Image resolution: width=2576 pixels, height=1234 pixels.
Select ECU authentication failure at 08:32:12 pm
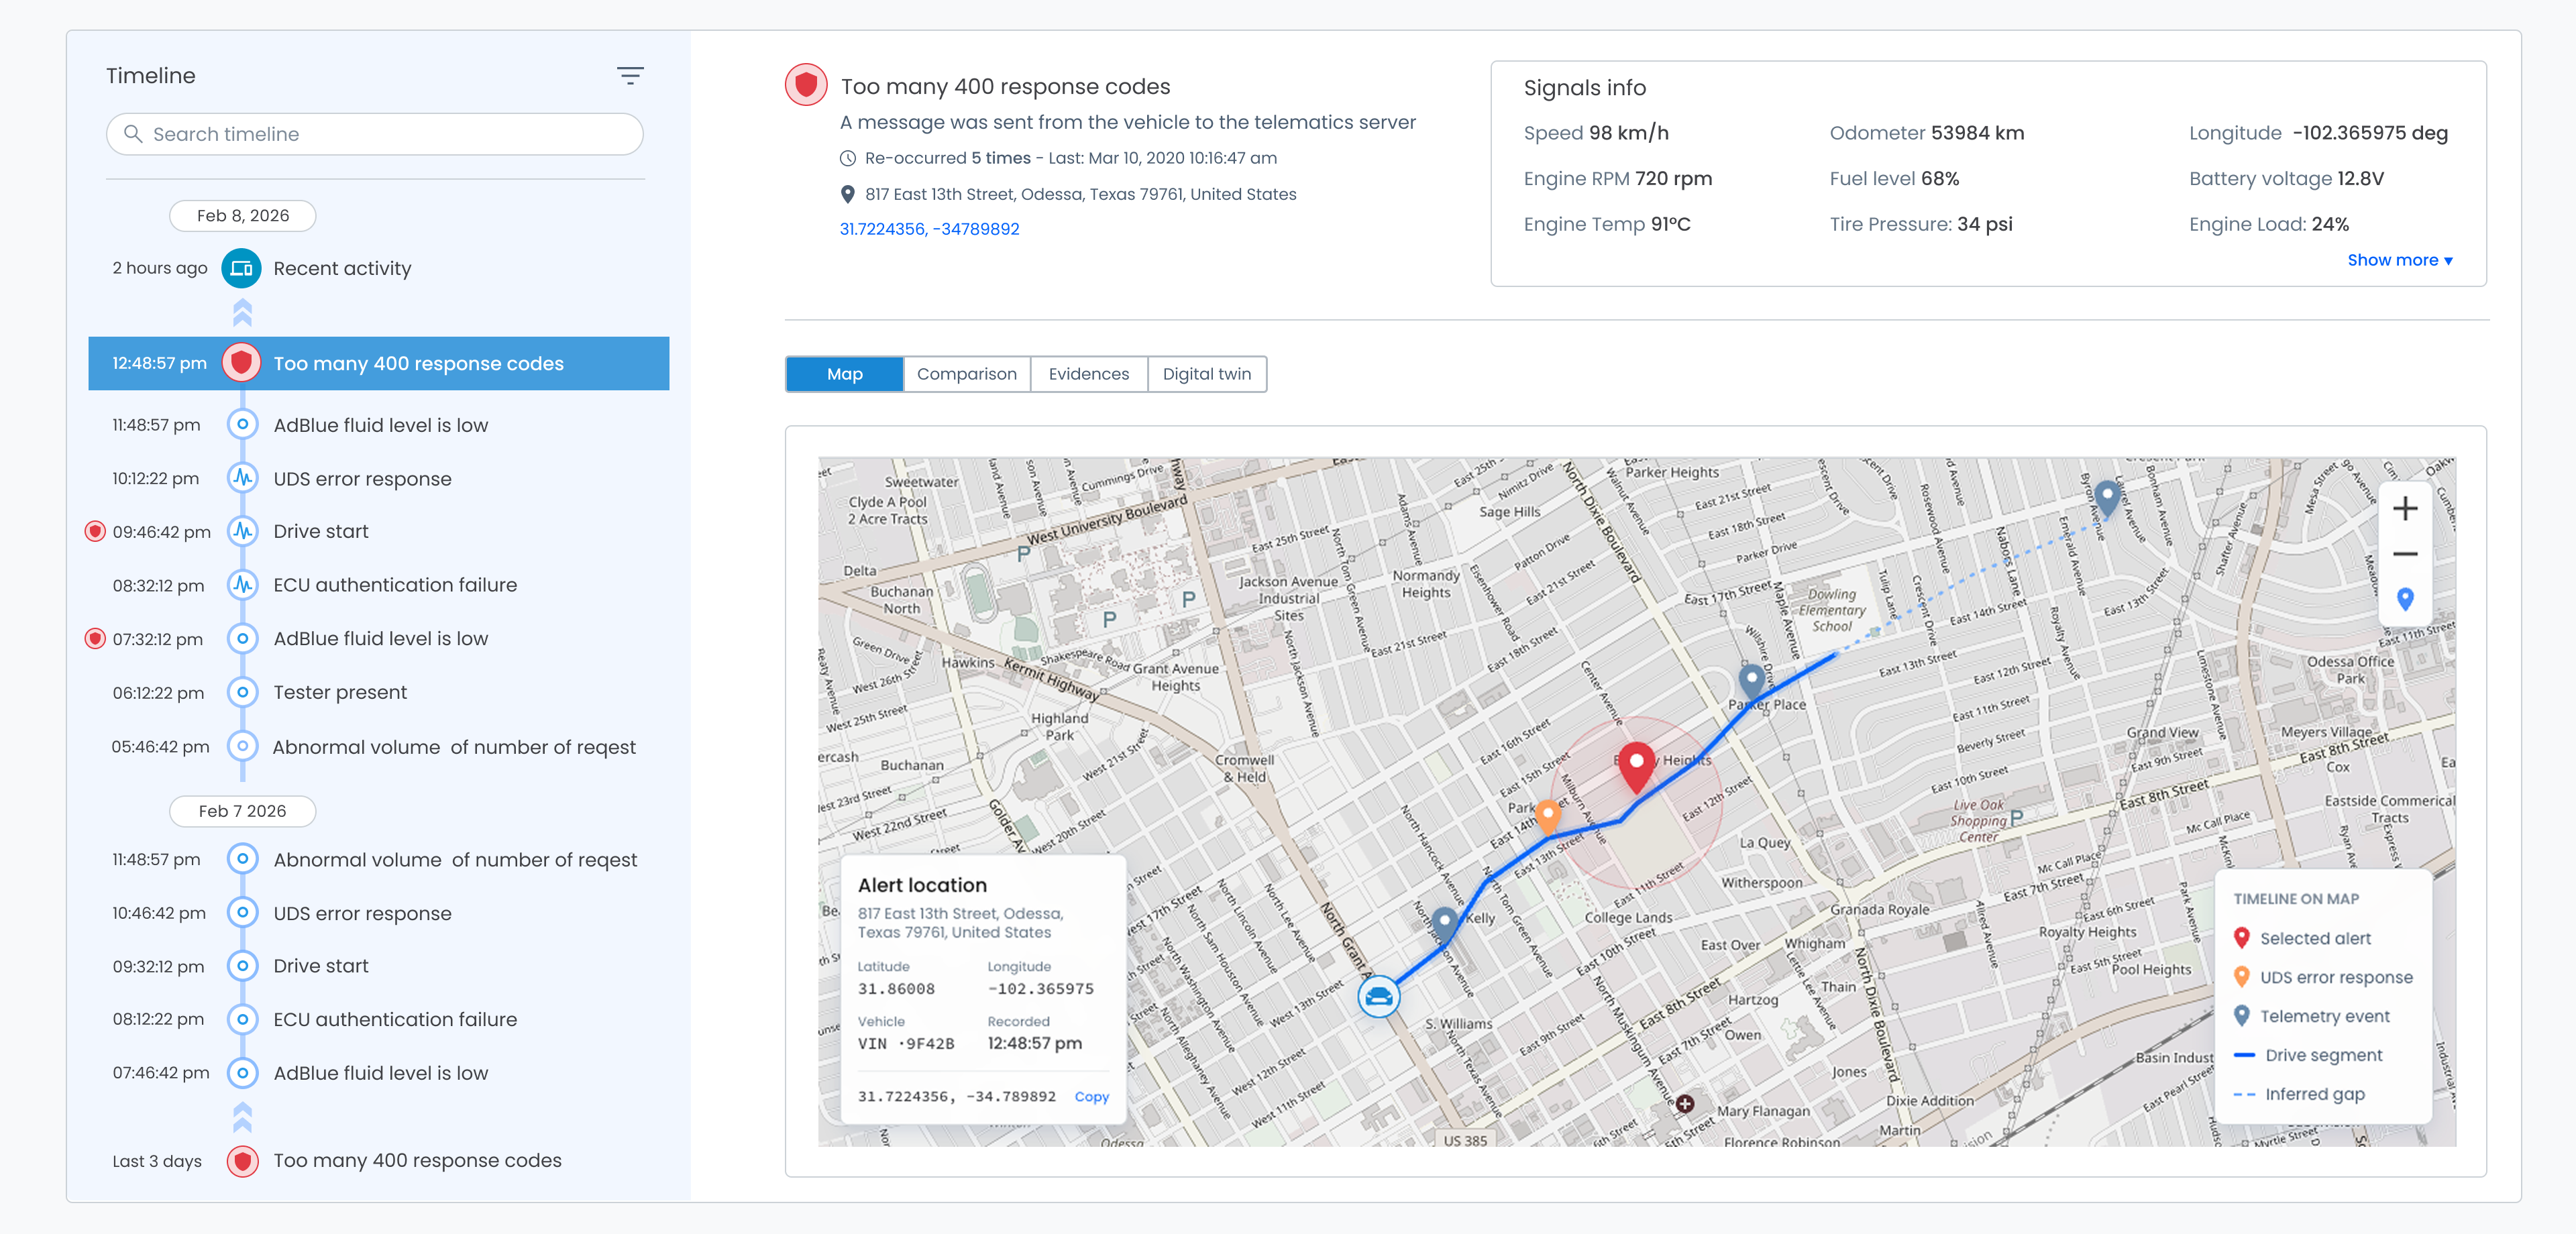coord(378,585)
